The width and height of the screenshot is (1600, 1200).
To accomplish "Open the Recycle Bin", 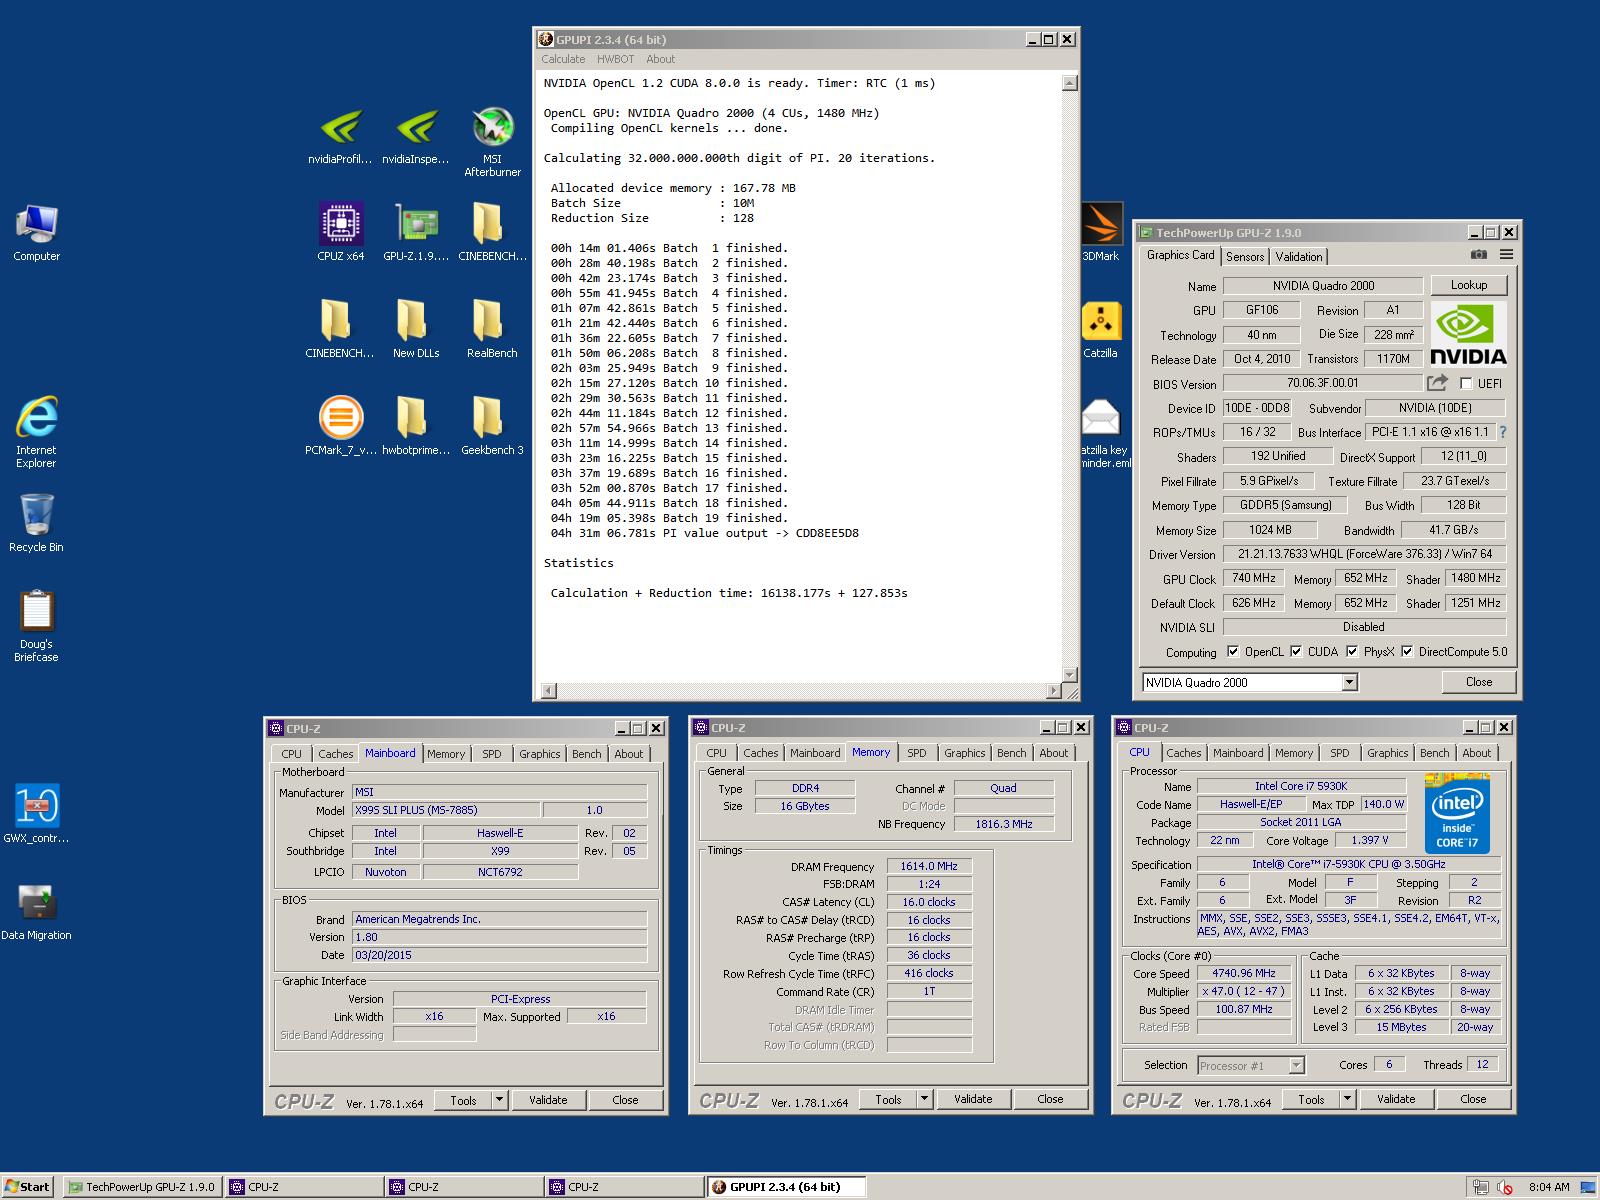I will (37, 523).
